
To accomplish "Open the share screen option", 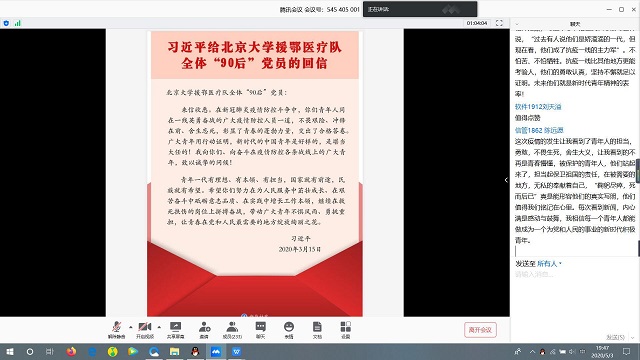I will tap(175, 330).
